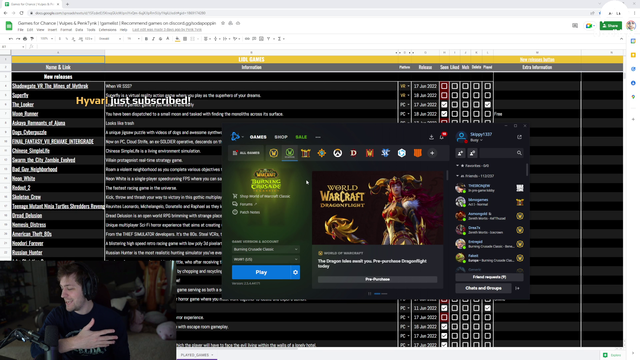Screen dimensions: 640x360
Task: Check Seen box for Shadowgate VR row
Action: [x=444, y=86]
